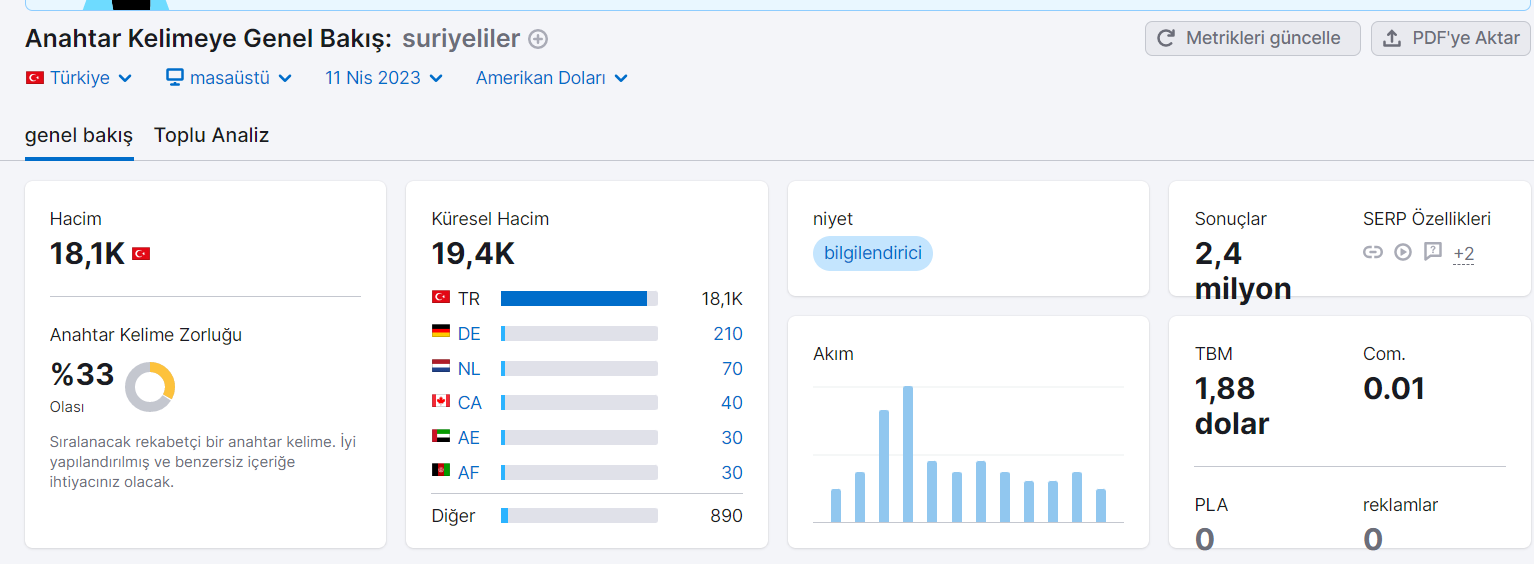Add the keyword suriyeliler with the plus icon
The width and height of the screenshot is (1534, 564).
[x=538, y=39]
